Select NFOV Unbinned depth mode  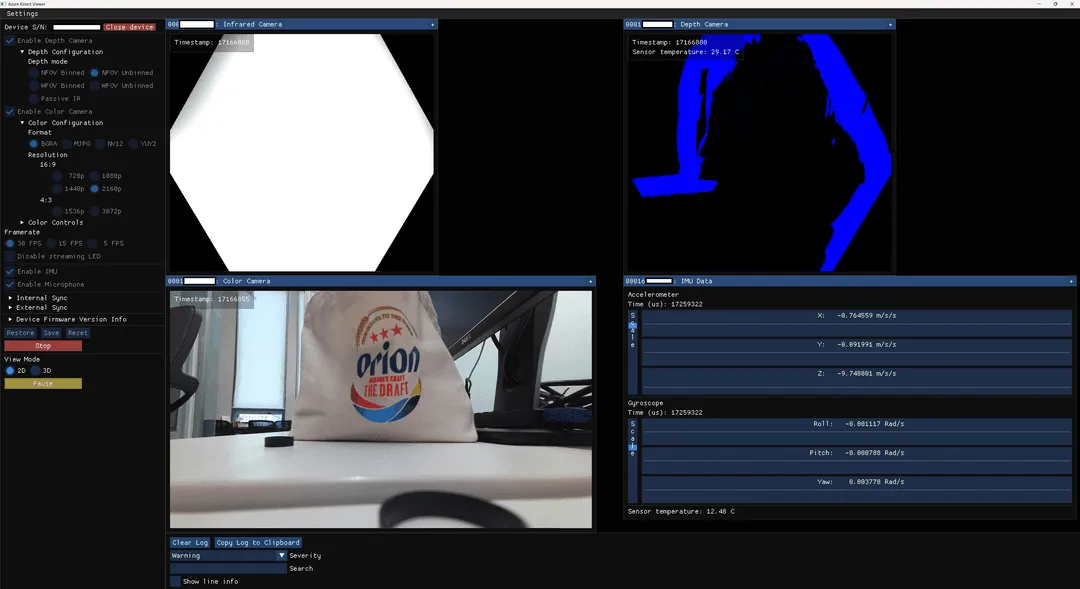point(94,73)
